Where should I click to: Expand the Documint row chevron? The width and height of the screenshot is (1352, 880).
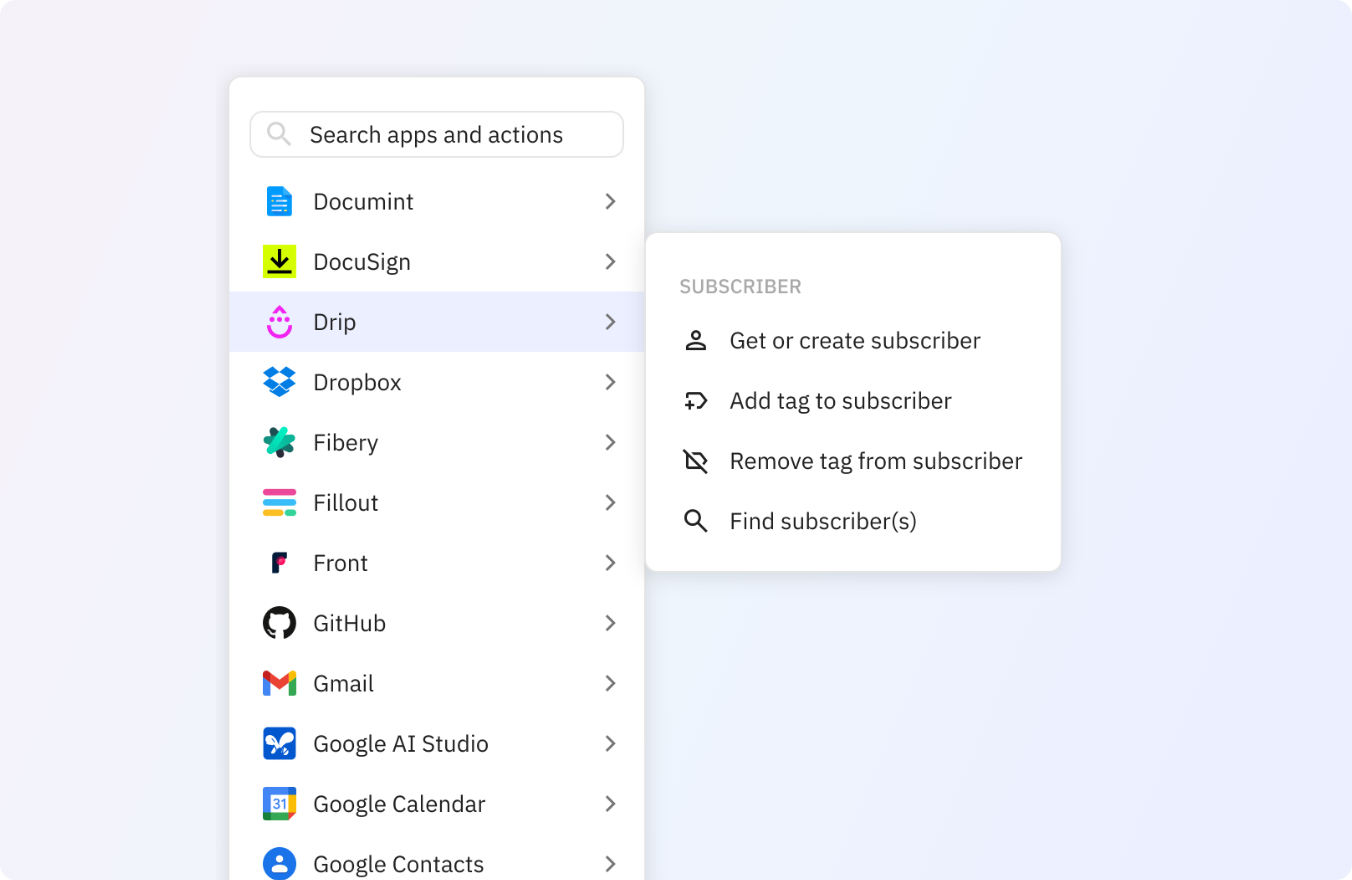click(610, 201)
